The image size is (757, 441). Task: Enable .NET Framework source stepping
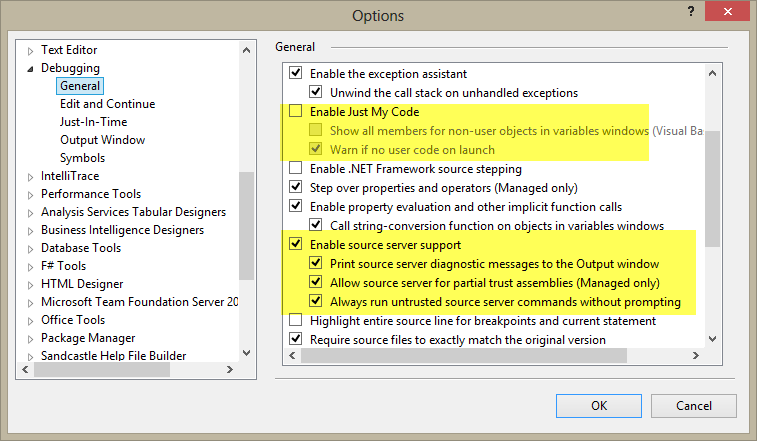[295, 169]
